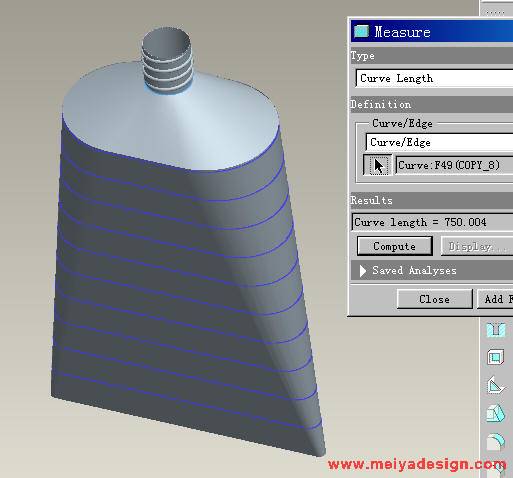The image size is (513, 478).
Task: Select the Curve:F49(COPY_8) reference field
Action: tap(454, 165)
